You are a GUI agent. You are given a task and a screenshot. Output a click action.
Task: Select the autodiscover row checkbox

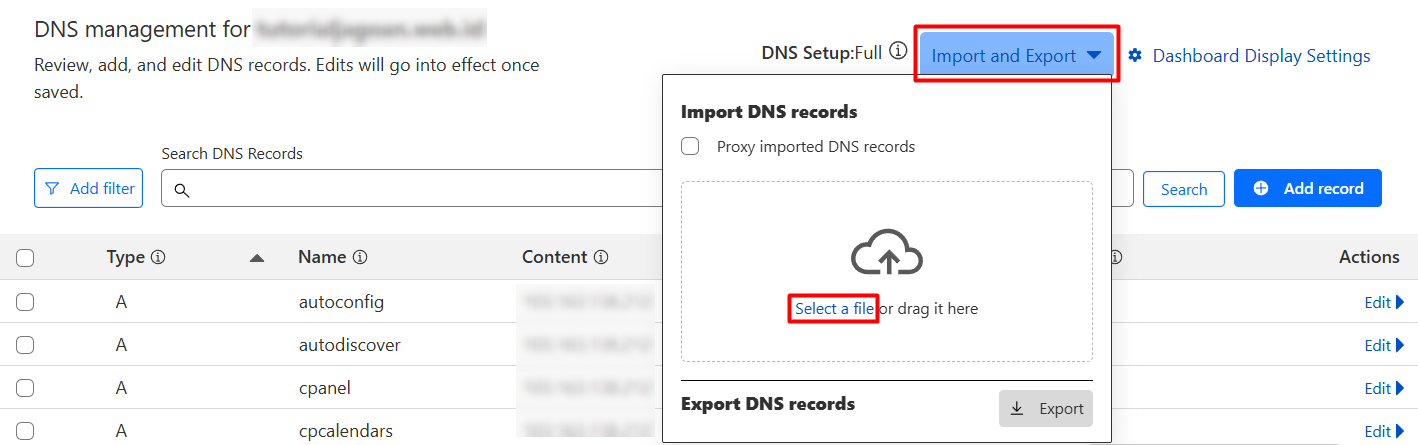coord(25,345)
